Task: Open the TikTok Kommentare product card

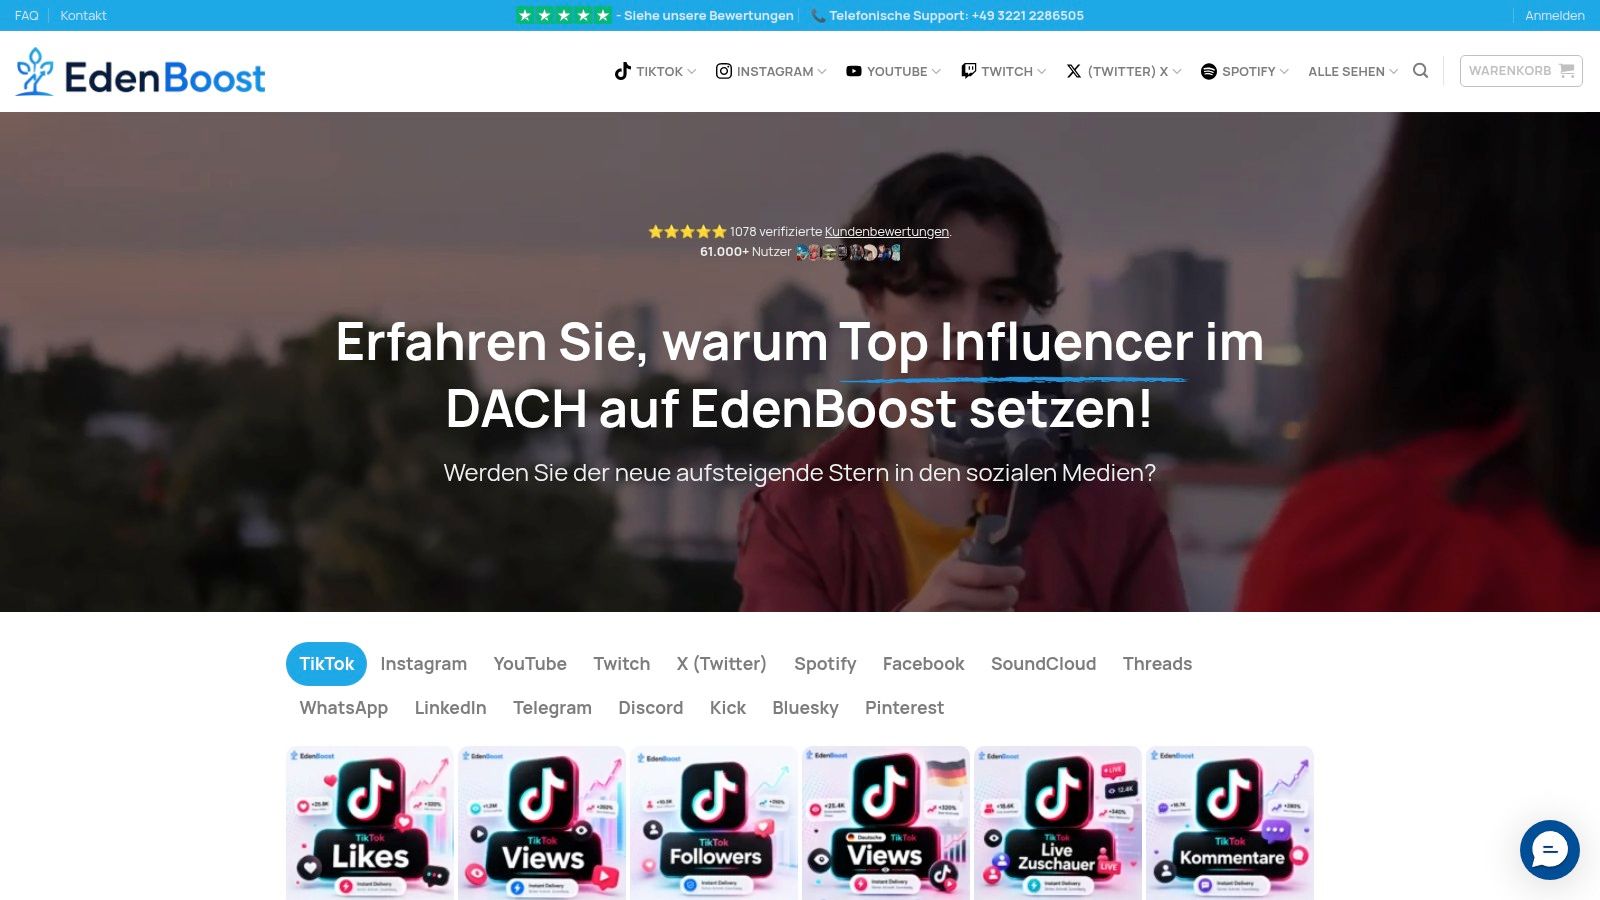Action: [1230, 823]
